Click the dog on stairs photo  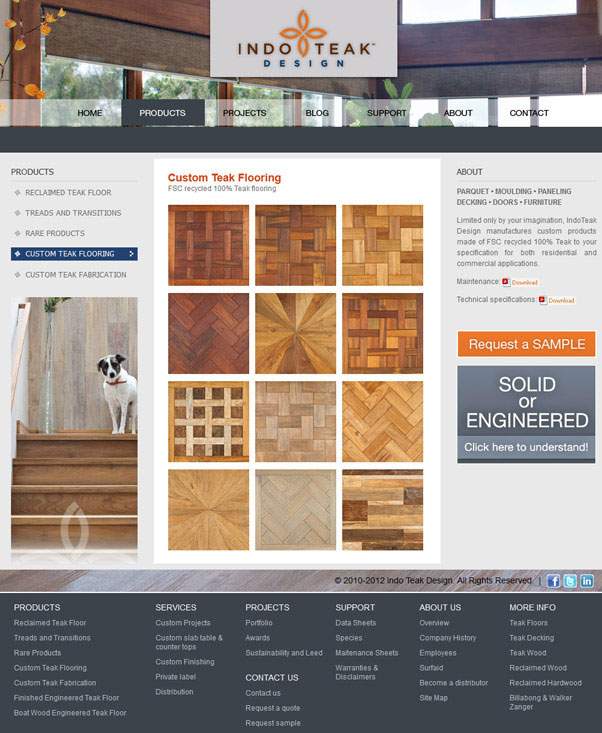pyautogui.click(x=74, y=430)
